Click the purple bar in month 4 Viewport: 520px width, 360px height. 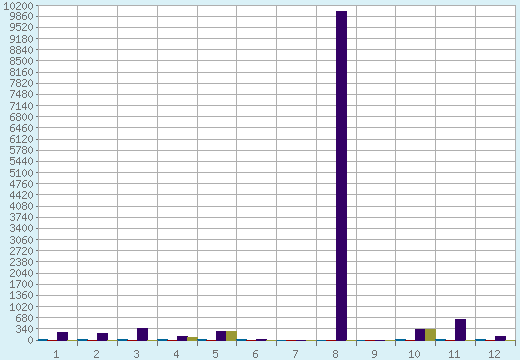[182, 338]
